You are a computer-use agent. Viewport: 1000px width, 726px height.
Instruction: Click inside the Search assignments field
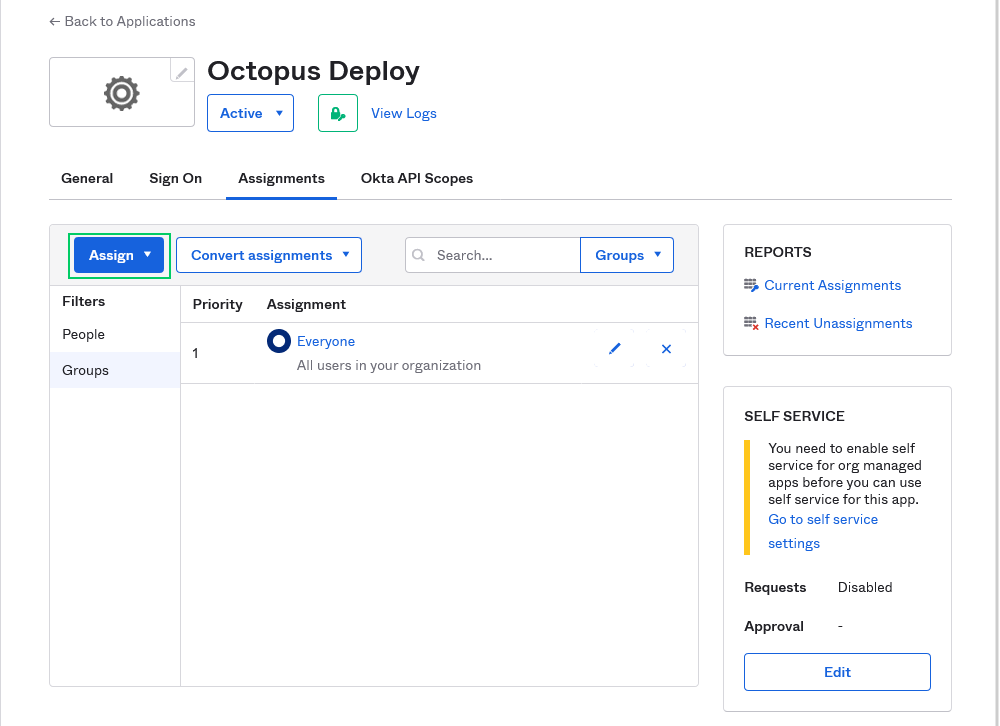point(504,255)
